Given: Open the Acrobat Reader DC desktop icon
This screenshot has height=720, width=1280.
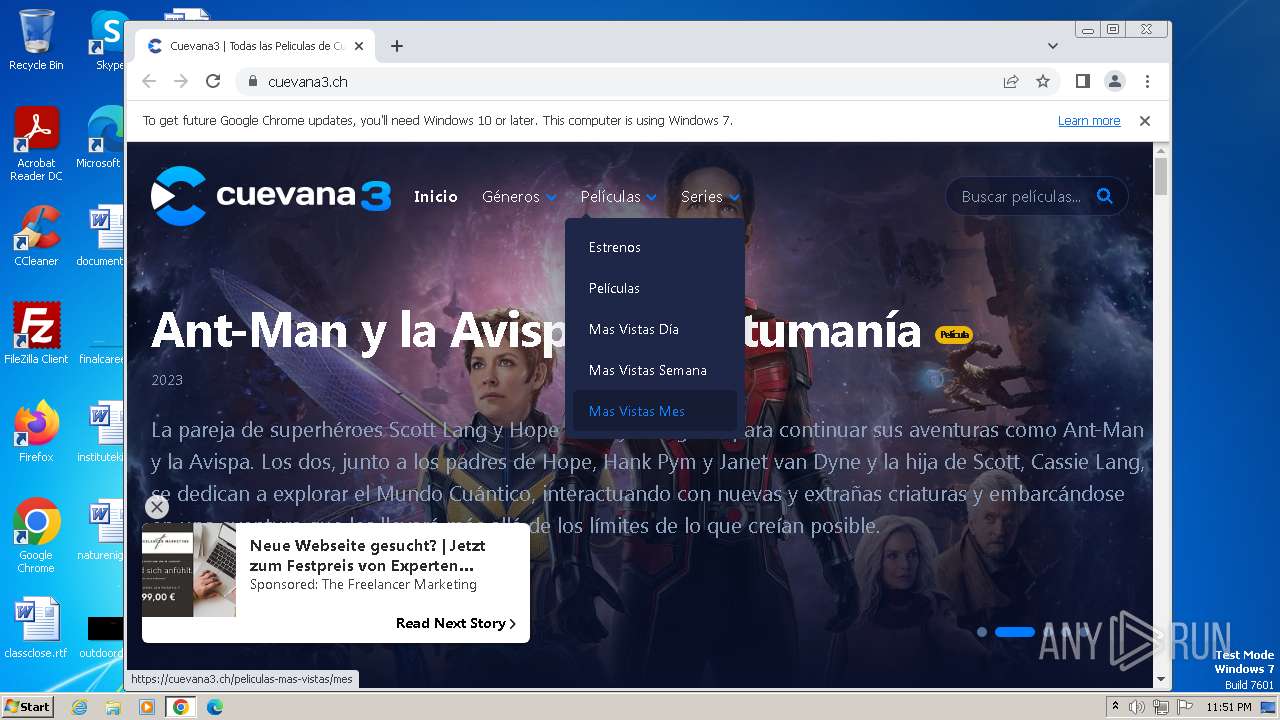Looking at the screenshot, I should pyautogui.click(x=36, y=145).
